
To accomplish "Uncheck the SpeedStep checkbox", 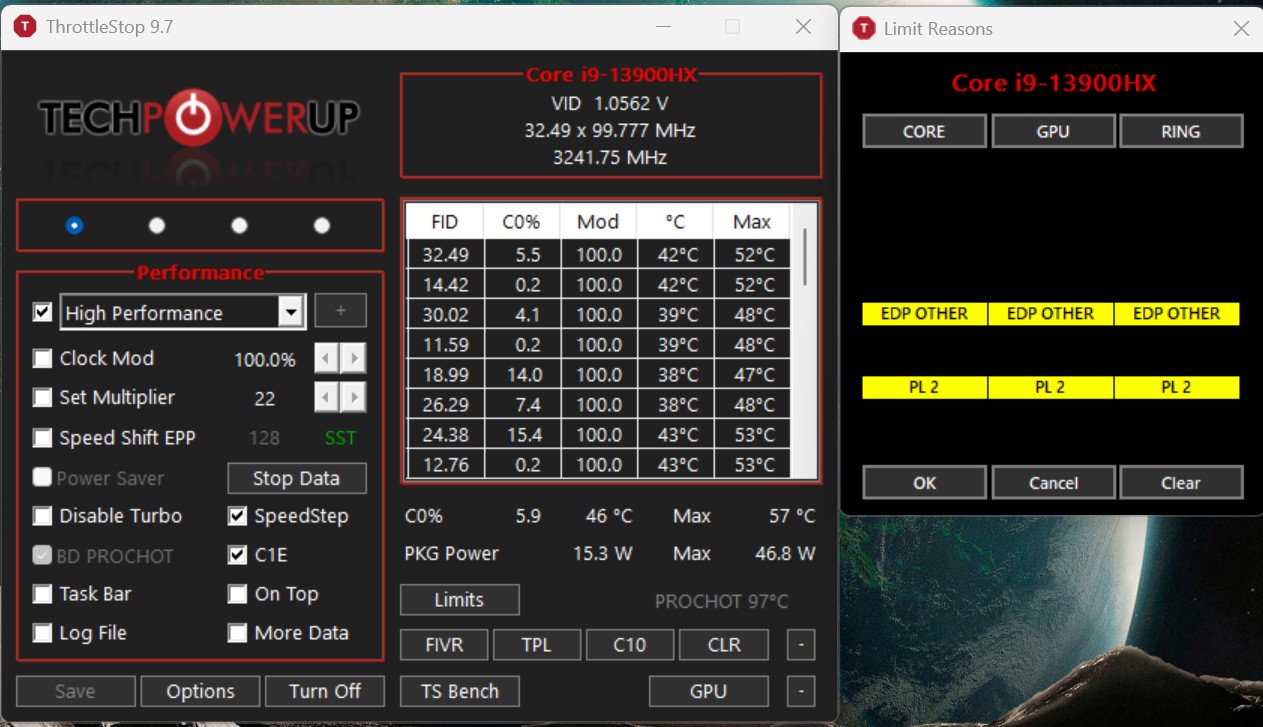I will pos(237,516).
